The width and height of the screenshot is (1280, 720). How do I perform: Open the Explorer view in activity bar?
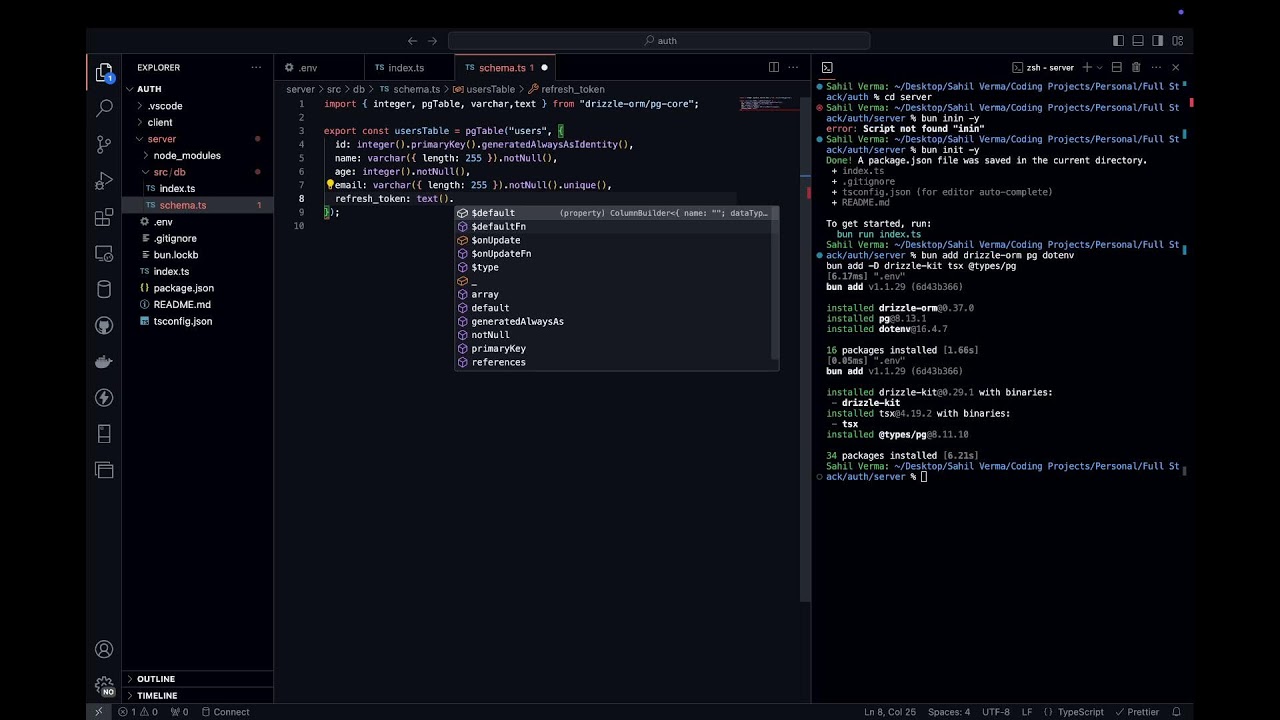point(104,72)
